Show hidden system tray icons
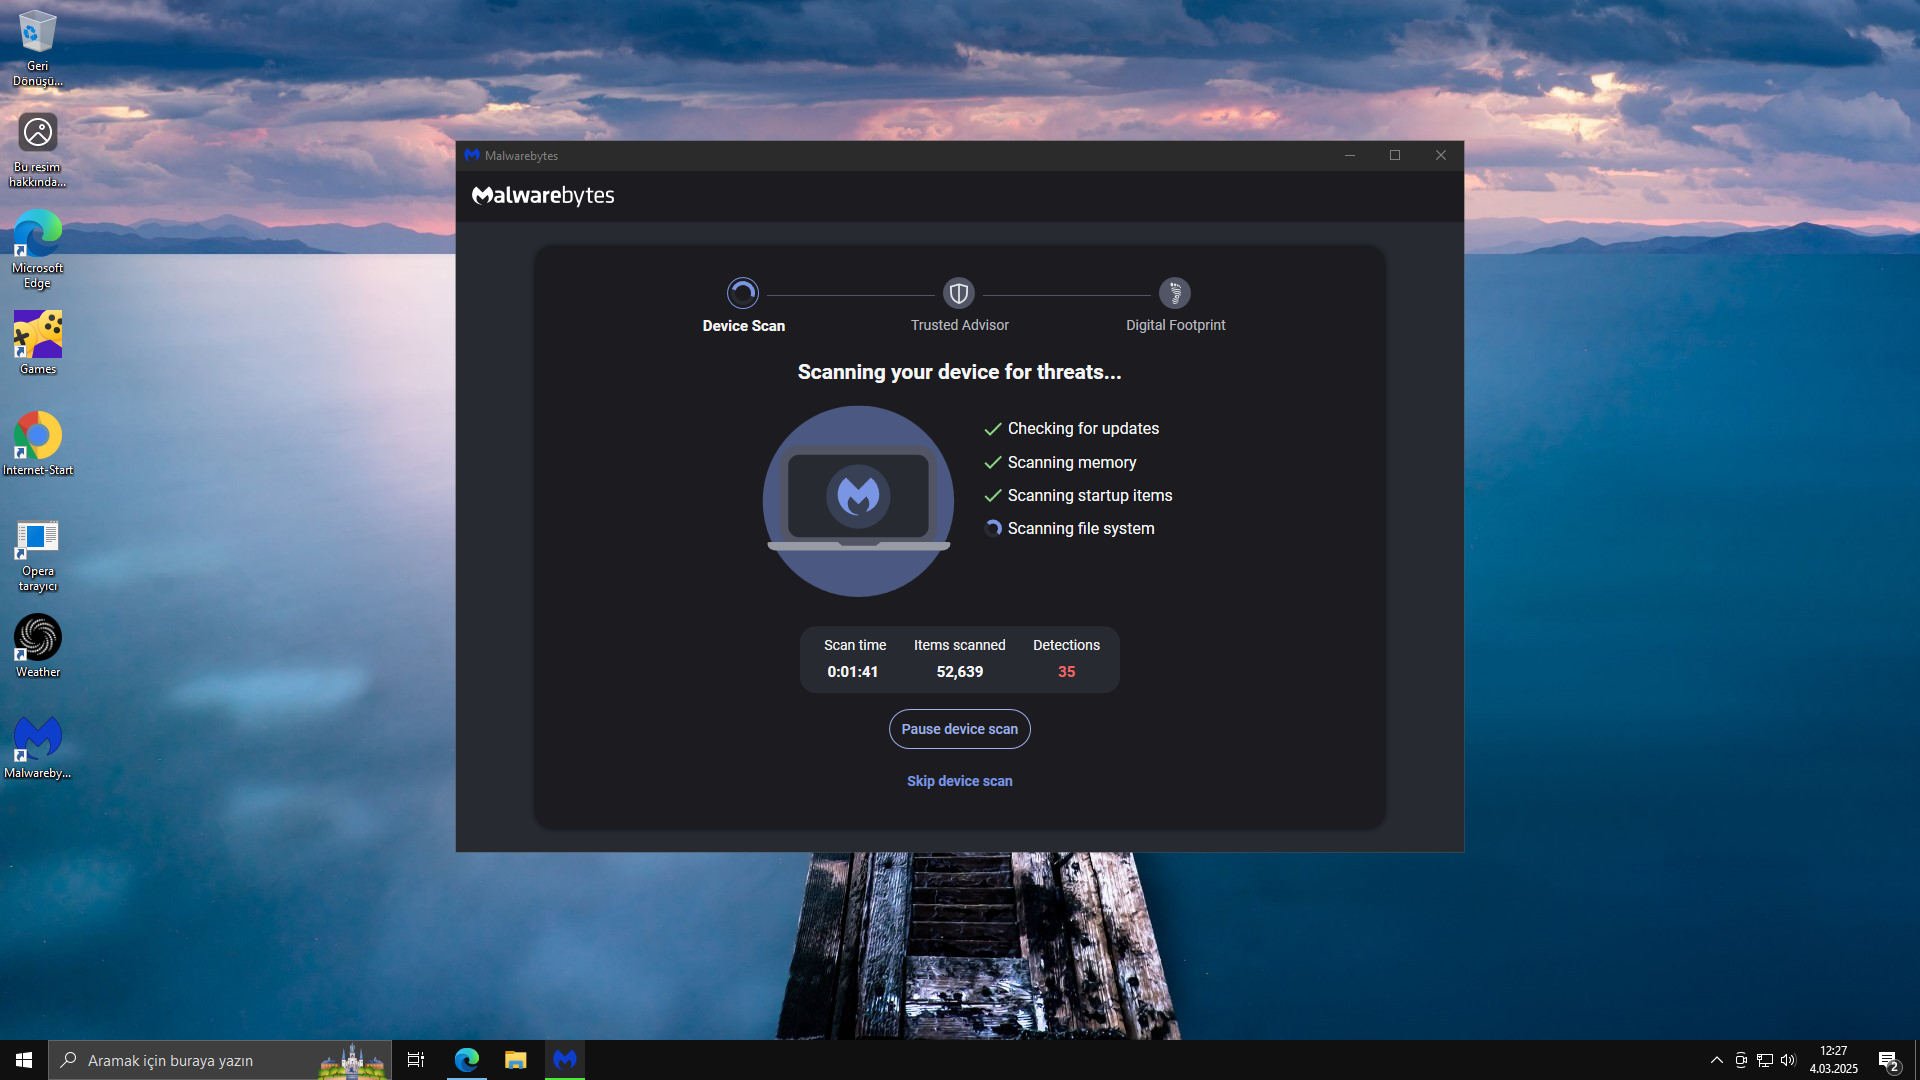 1716,1060
